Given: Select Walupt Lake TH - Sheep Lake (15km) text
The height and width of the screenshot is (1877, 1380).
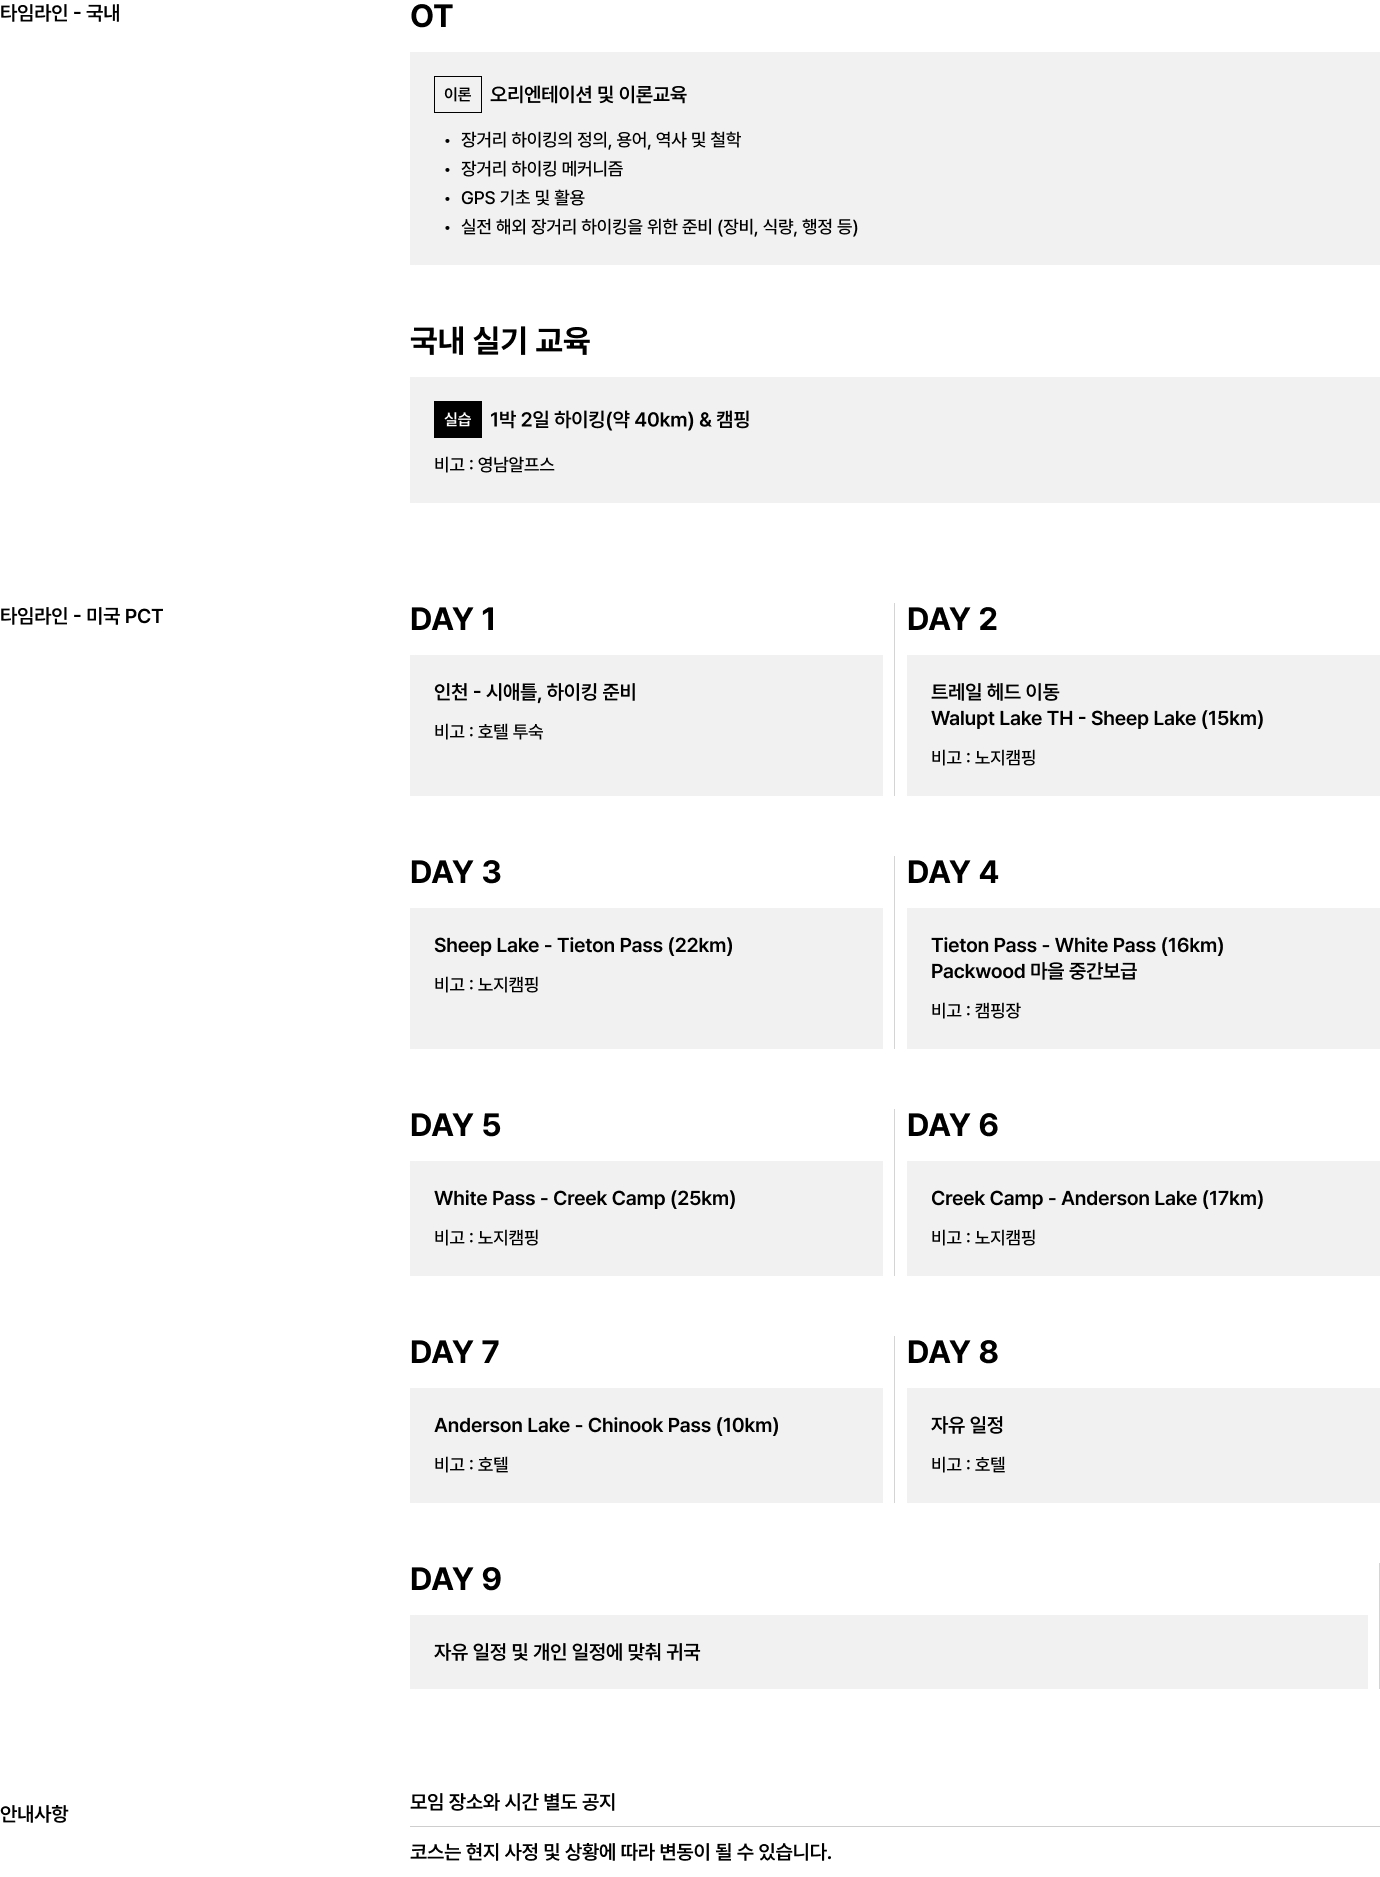Looking at the screenshot, I should click(x=1097, y=718).
